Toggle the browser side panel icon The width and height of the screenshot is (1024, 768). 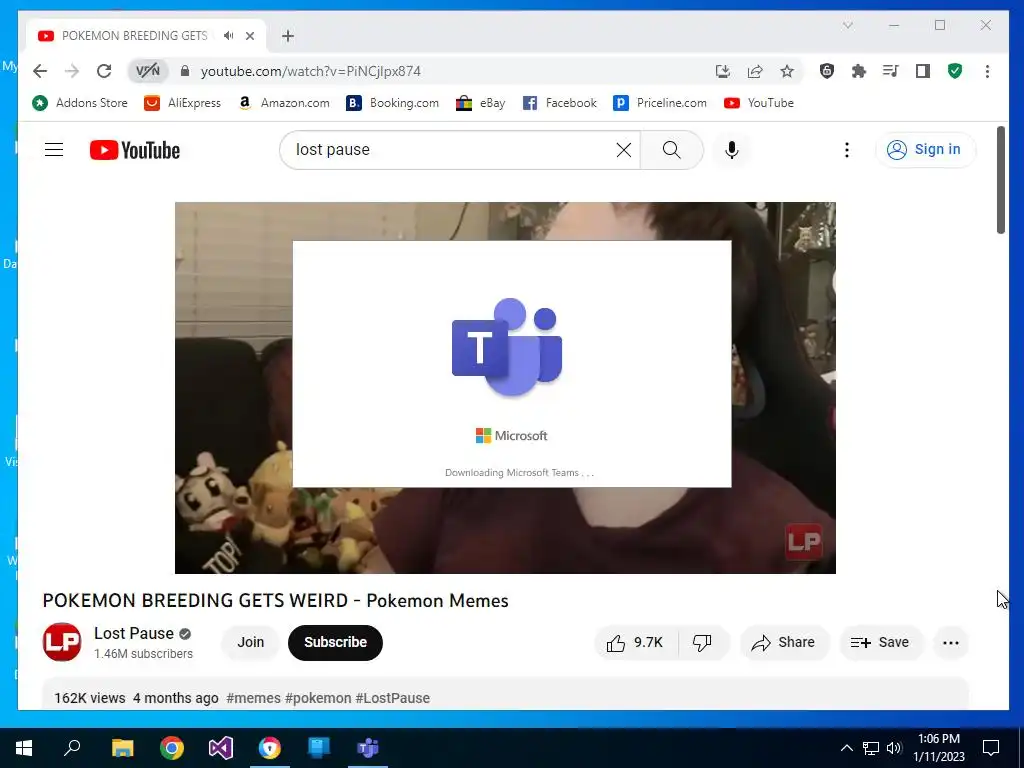(923, 71)
